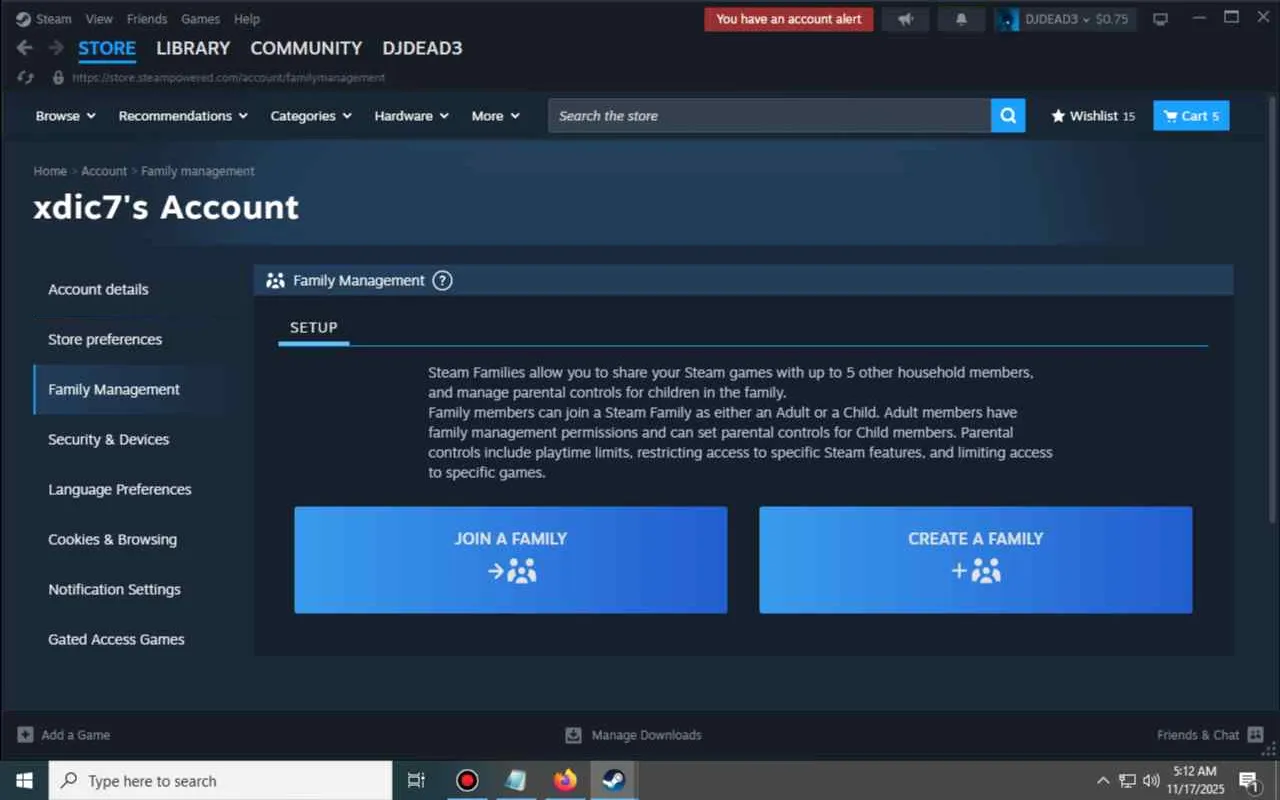Click the Steam logo icon in title bar

click(23, 19)
